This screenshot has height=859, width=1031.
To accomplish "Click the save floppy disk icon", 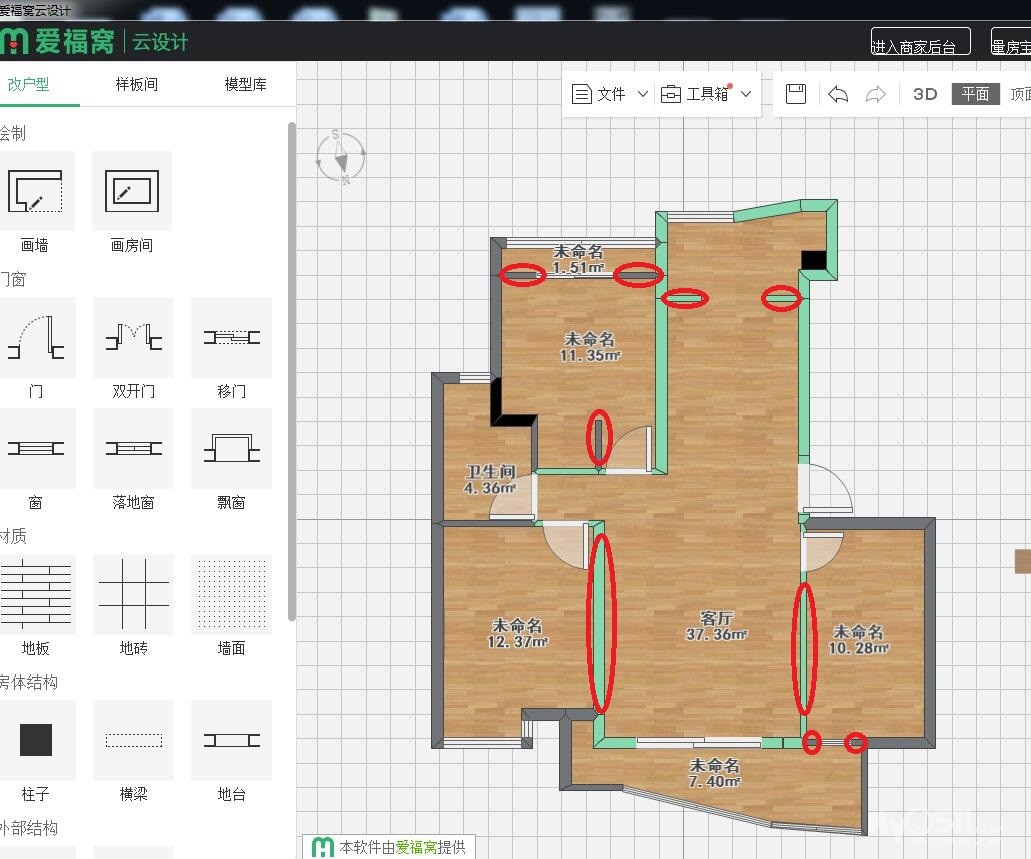I will point(796,94).
